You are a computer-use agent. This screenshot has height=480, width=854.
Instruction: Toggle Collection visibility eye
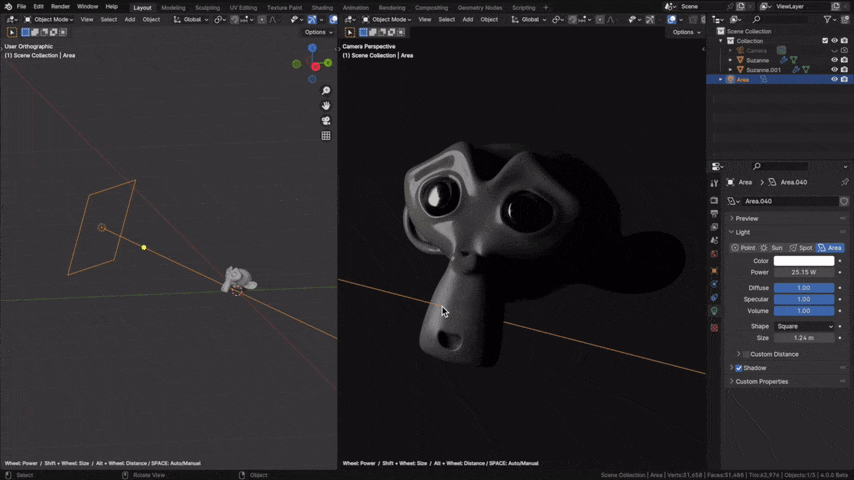pyautogui.click(x=834, y=41)
